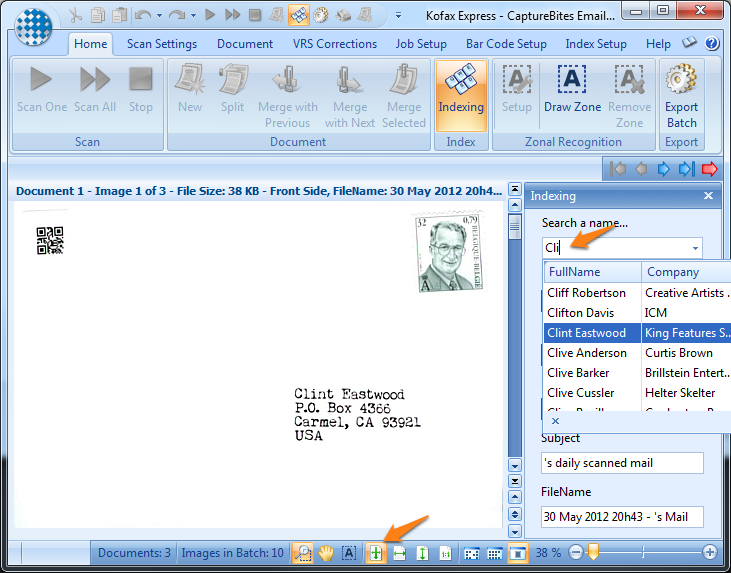Viewport: 731px width, 573px height.
Task: Click the book icon next to Help tab
Action: tap(689, 43)
